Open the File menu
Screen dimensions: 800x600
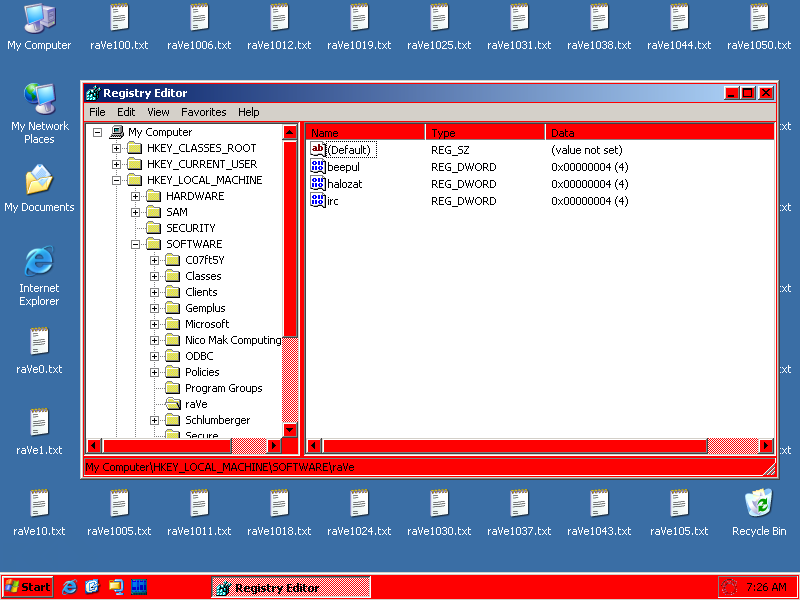tap(97, 112)
